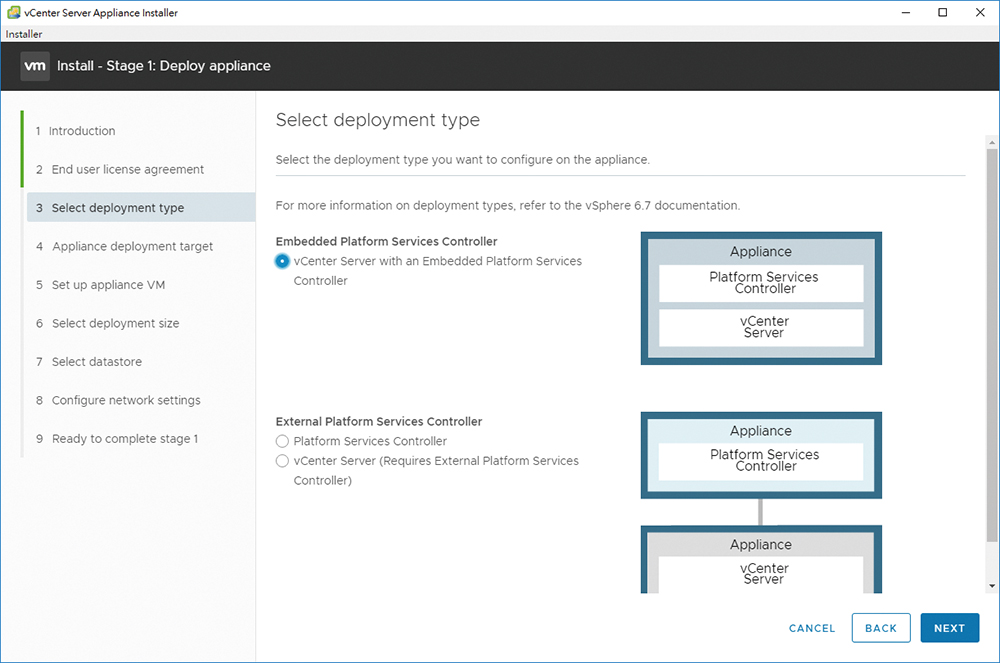Maximize the installer window

(943, 13)
